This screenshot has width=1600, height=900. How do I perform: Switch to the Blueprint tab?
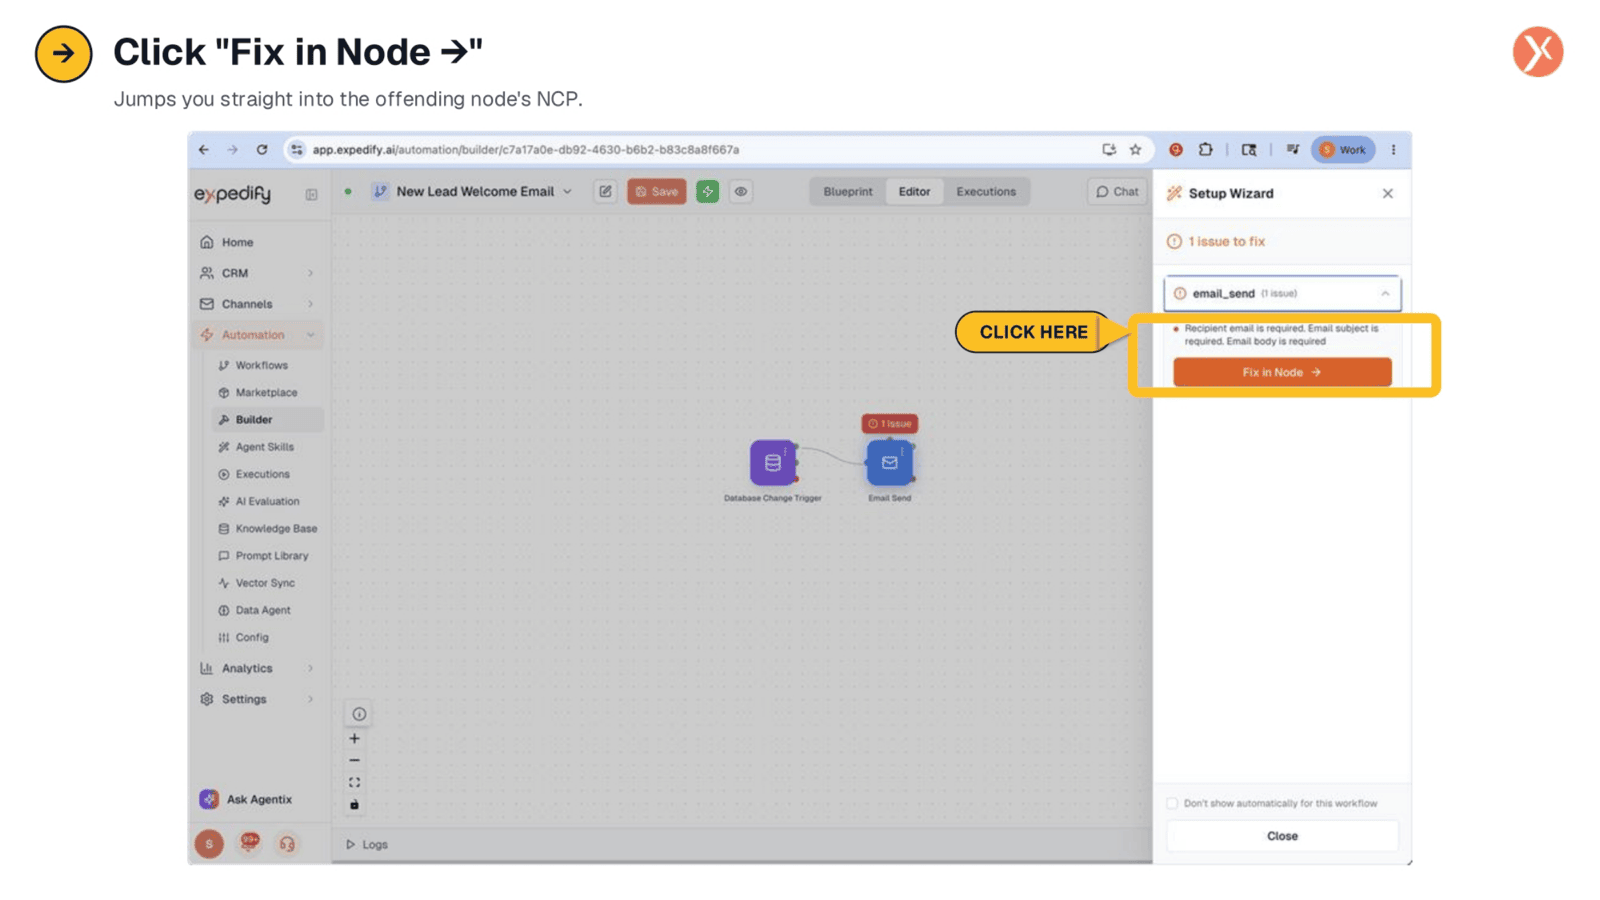tap(848, 191)
